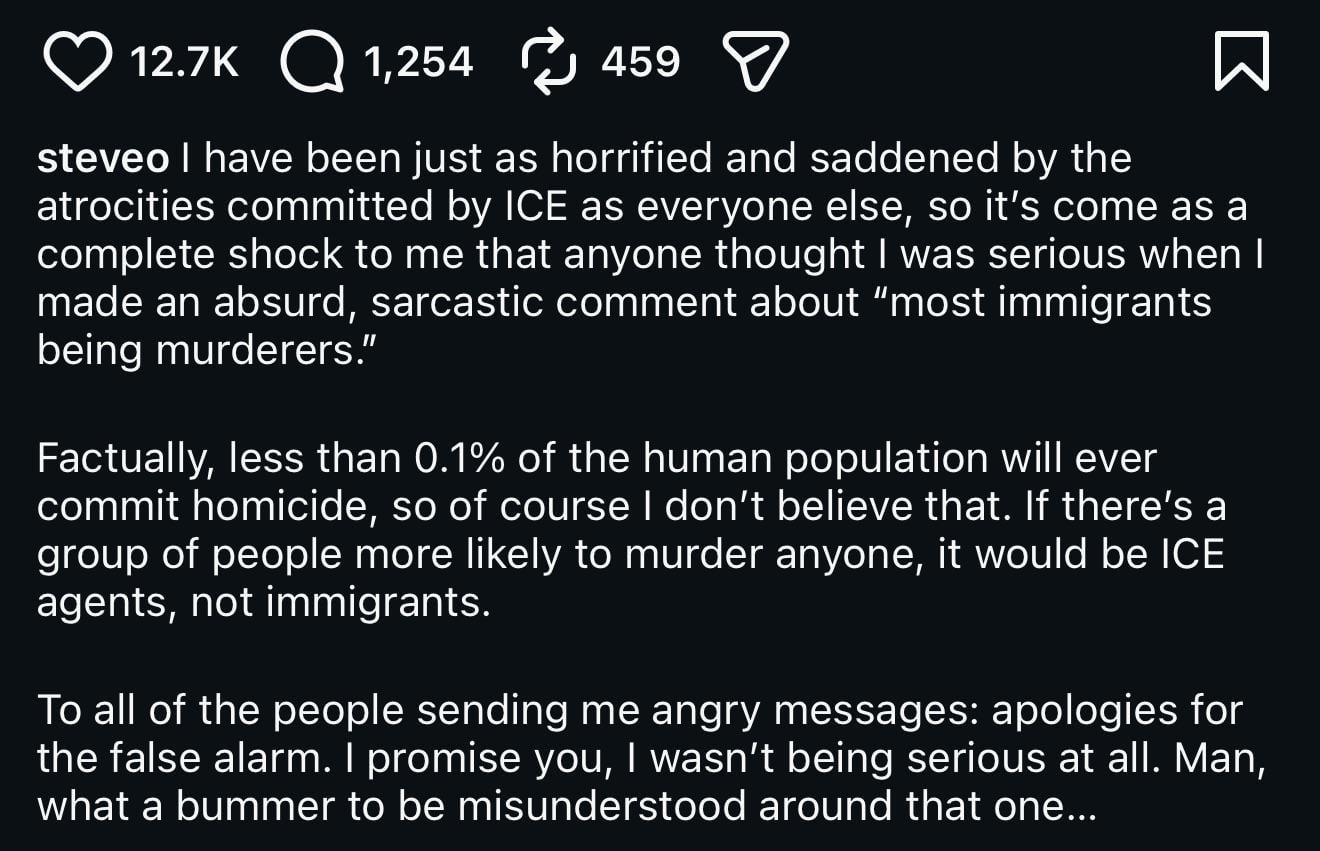Like the post with the heart icon
This screenshot has width=1320, height=851.
point(78,62)
